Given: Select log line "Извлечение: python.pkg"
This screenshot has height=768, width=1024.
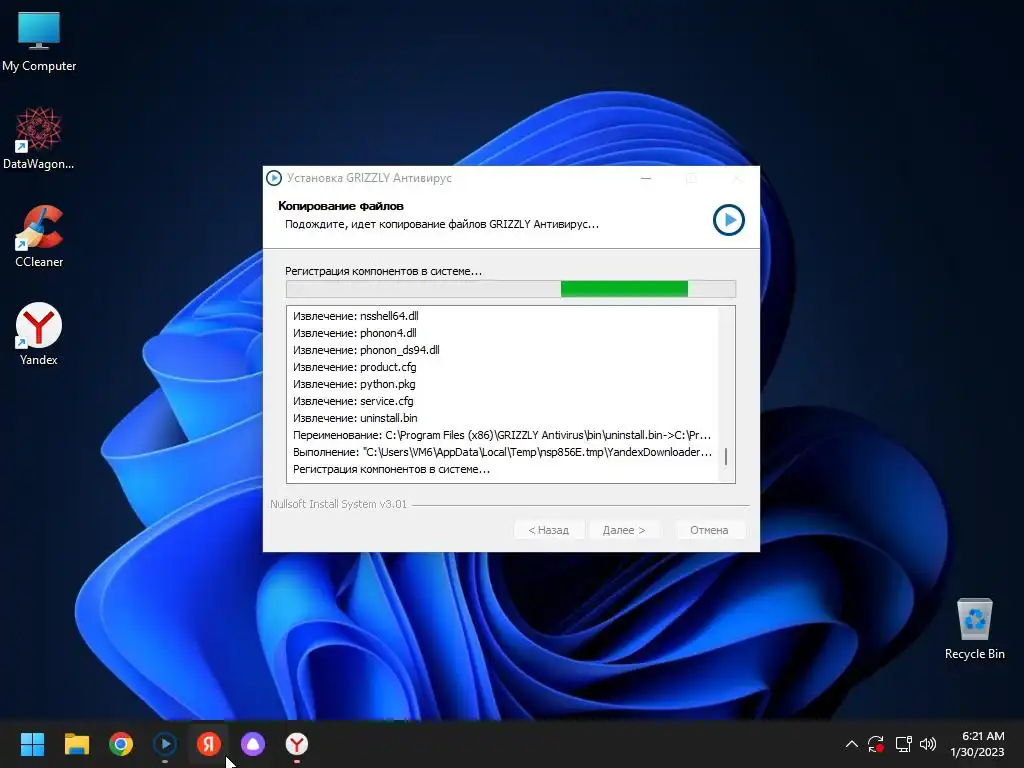Looking at the screenshot, I should tap(354, 384).
